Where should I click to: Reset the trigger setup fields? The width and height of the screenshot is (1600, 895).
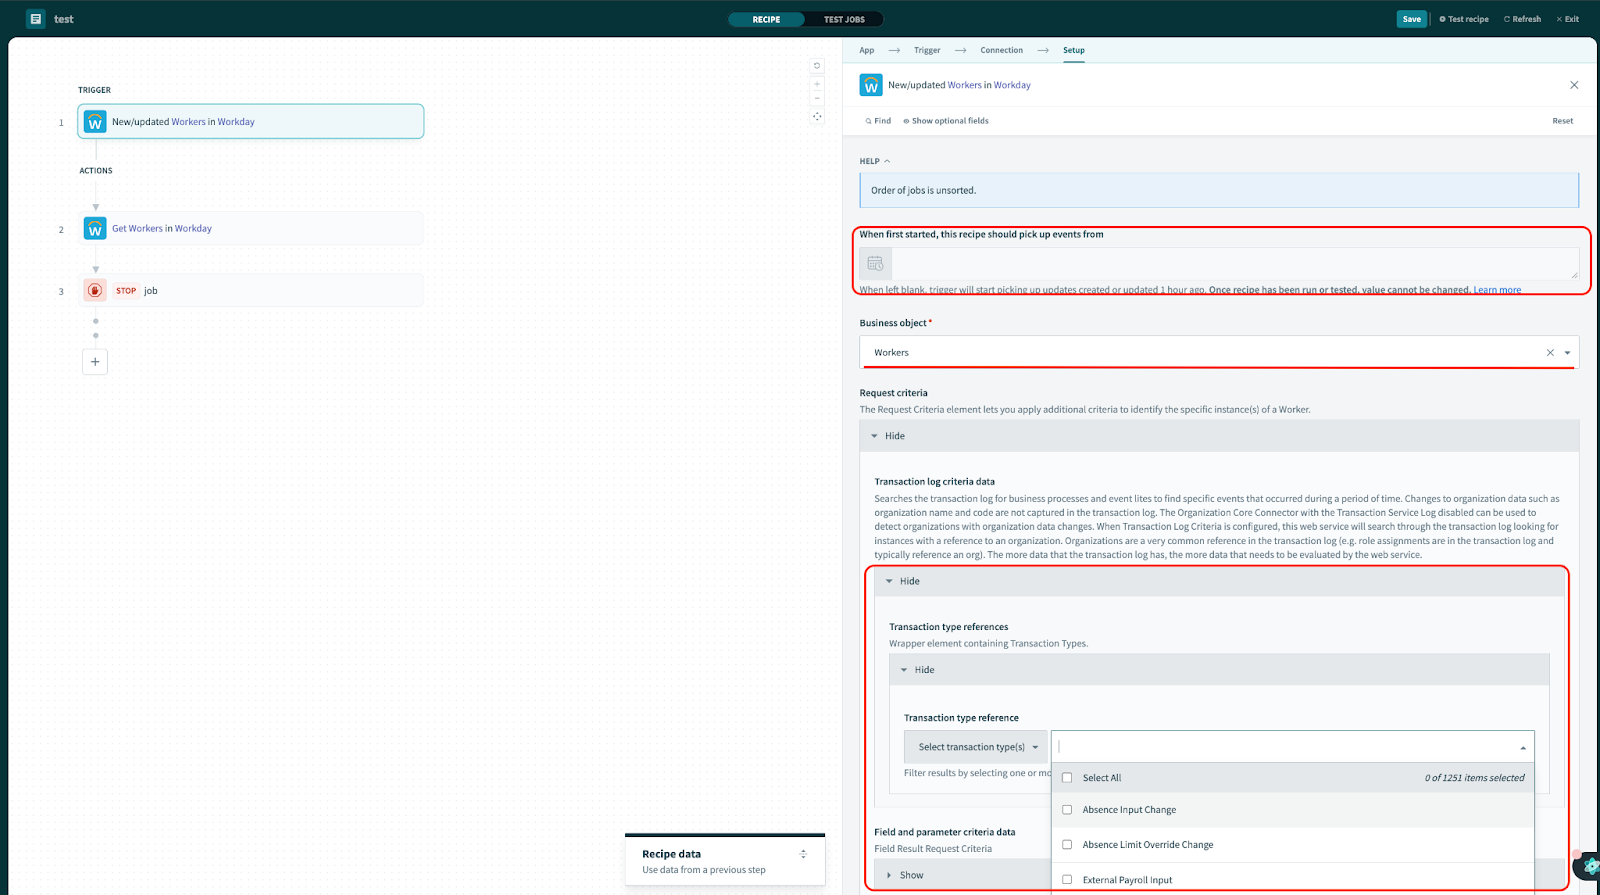tap(1562, 121)
